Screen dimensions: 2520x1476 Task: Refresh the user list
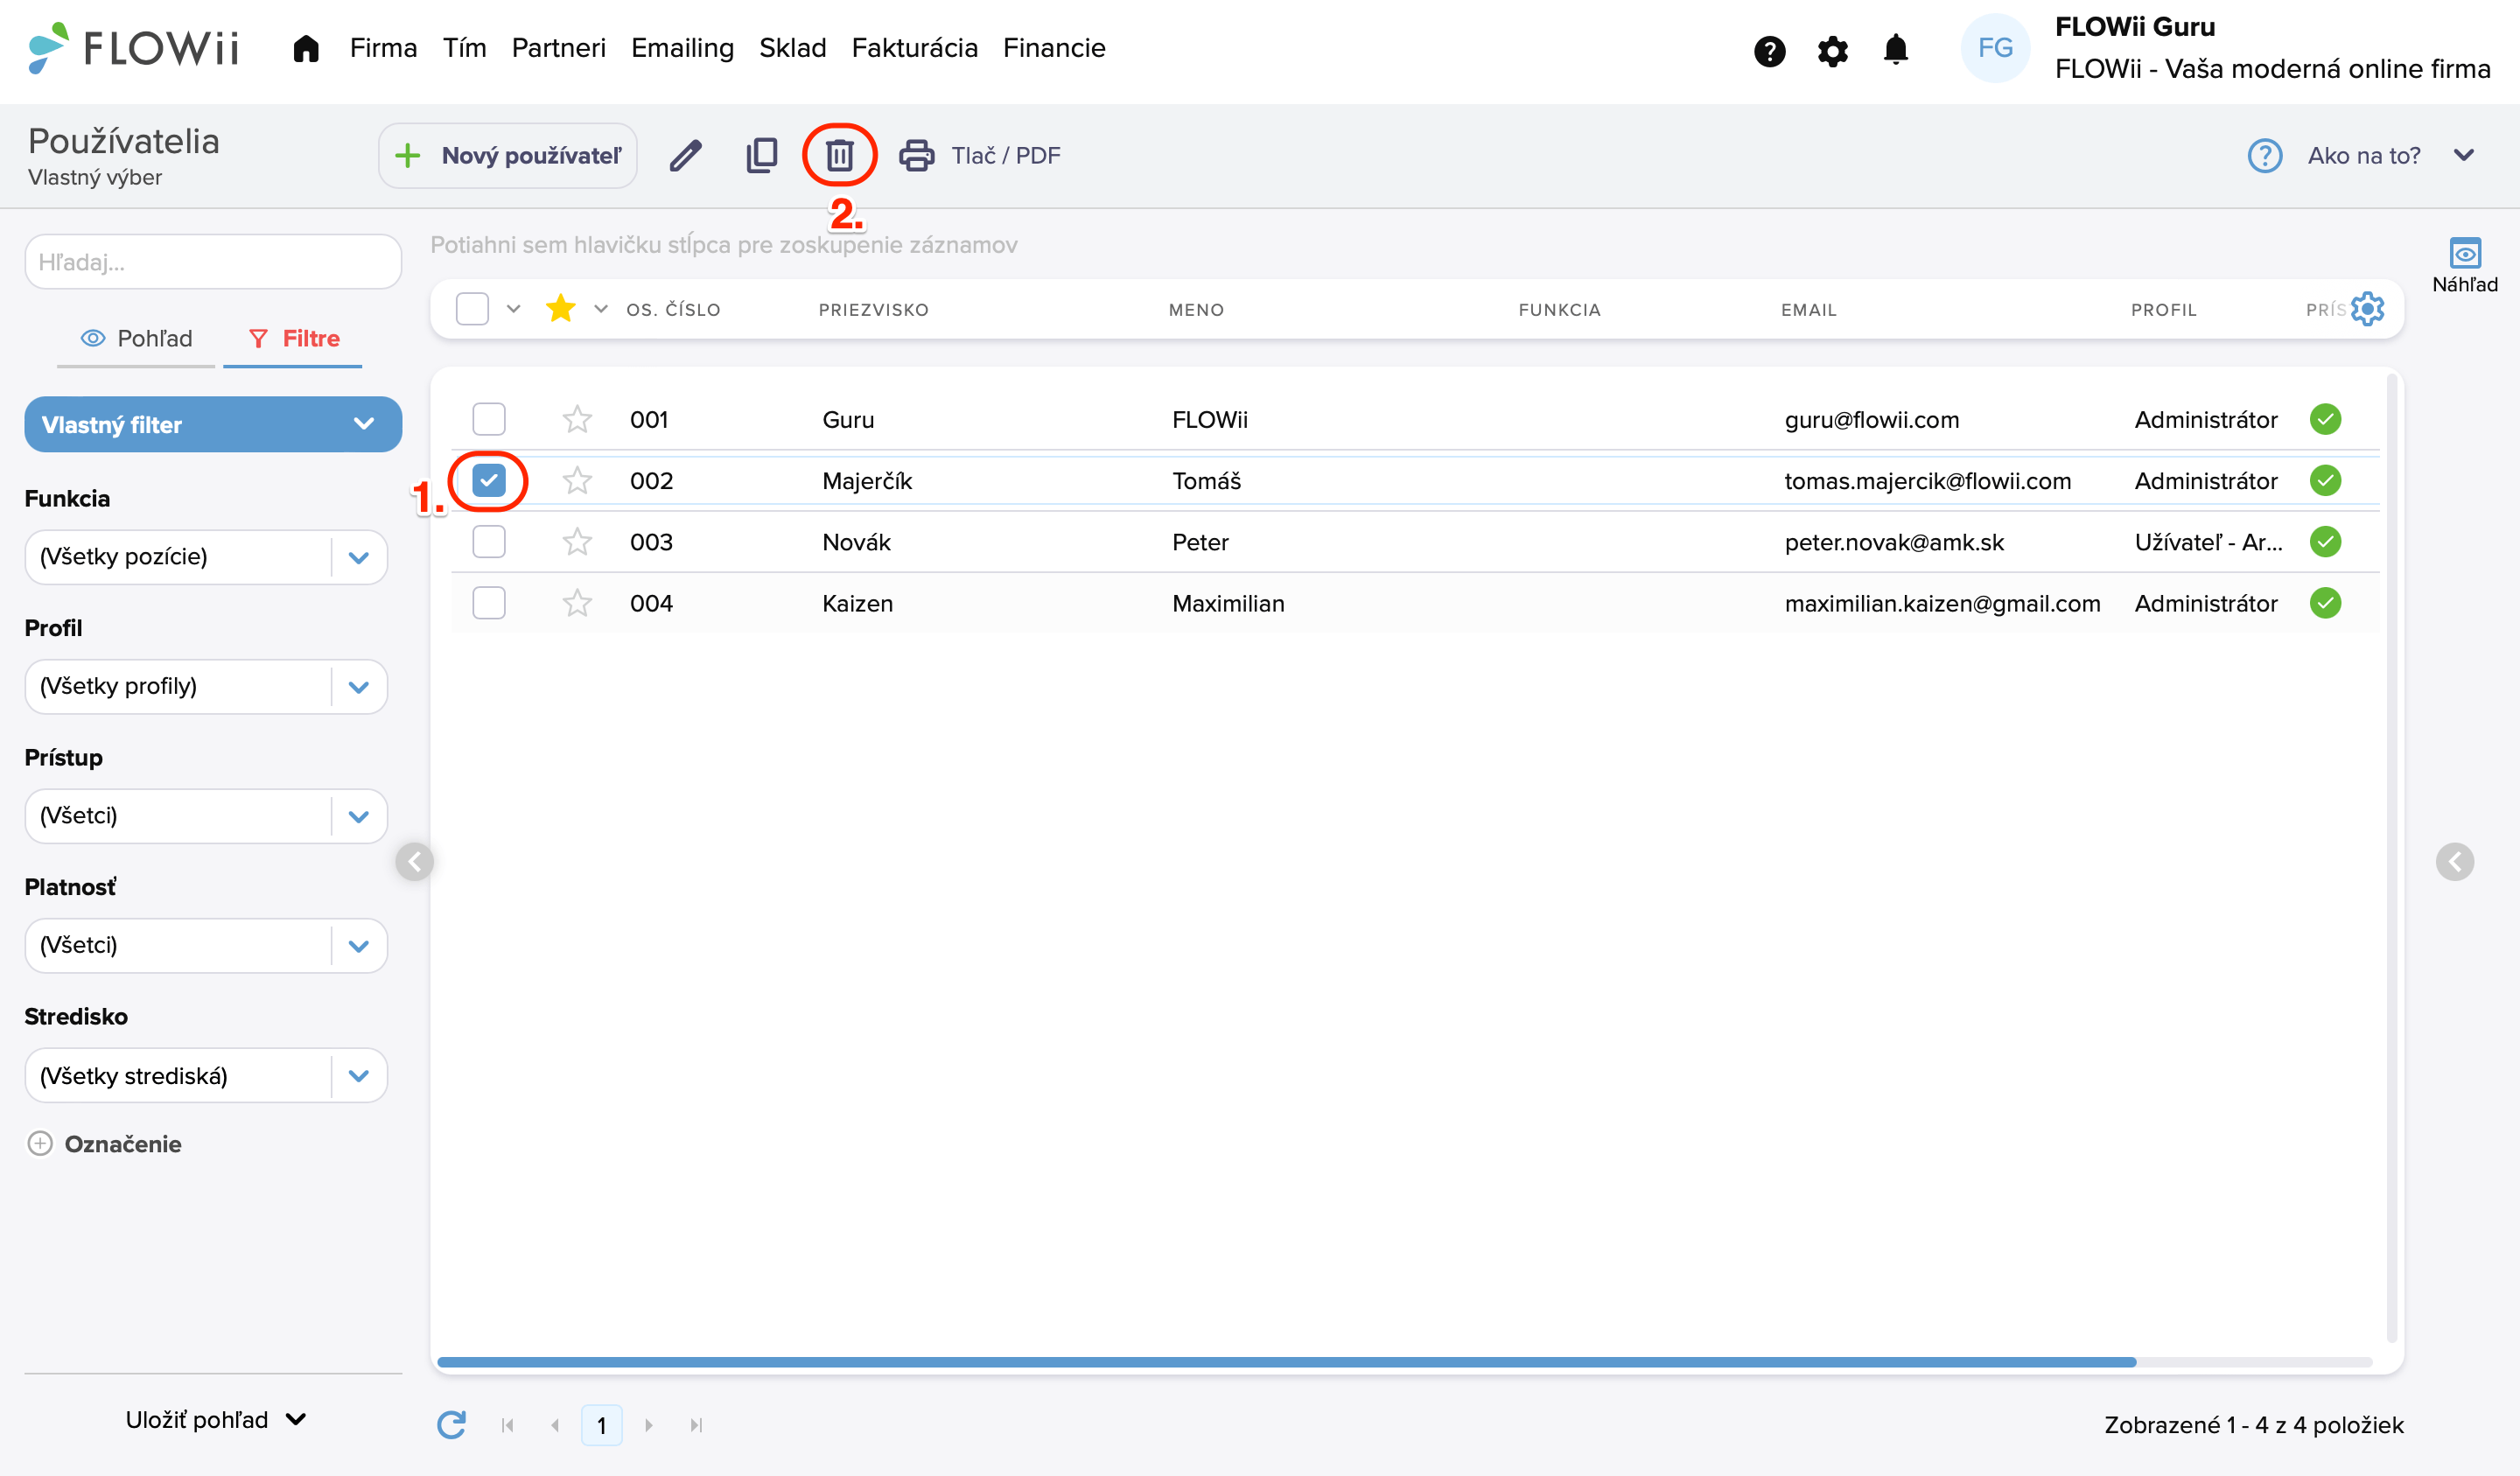click(452, 1424)
